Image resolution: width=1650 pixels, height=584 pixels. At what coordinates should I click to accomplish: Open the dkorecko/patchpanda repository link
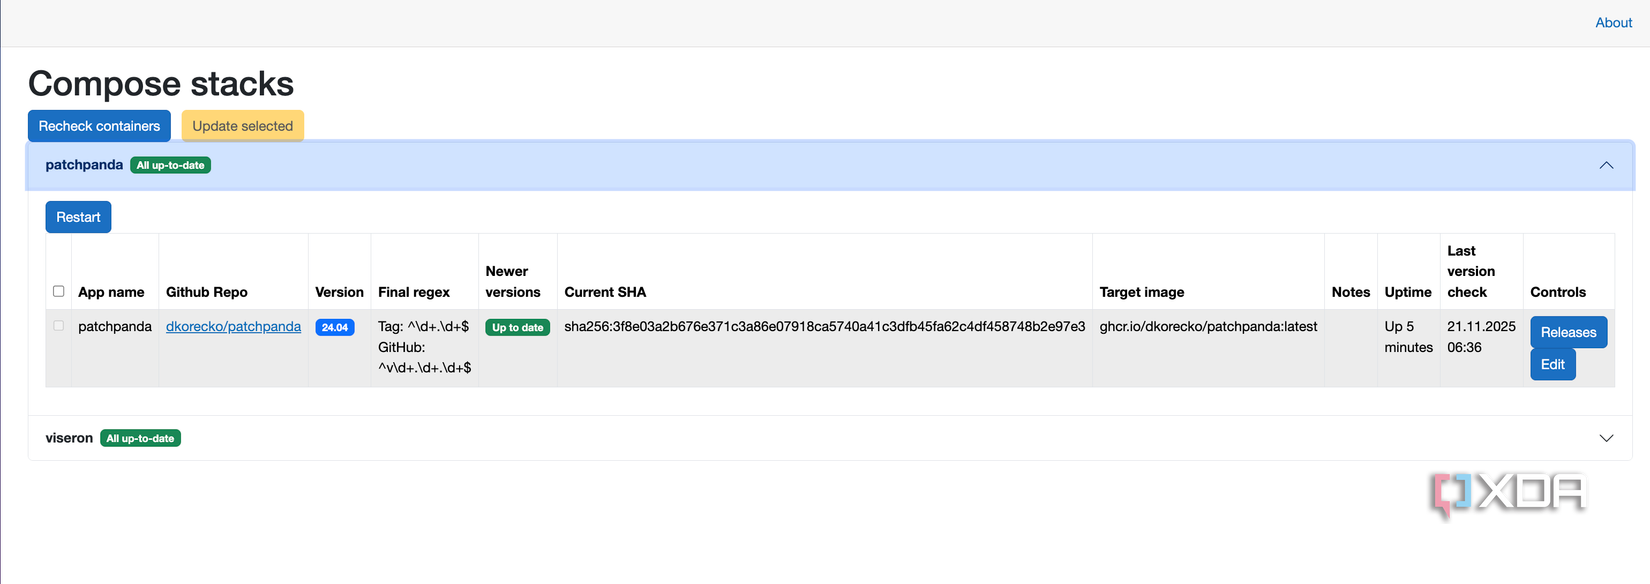pos(233,326)
